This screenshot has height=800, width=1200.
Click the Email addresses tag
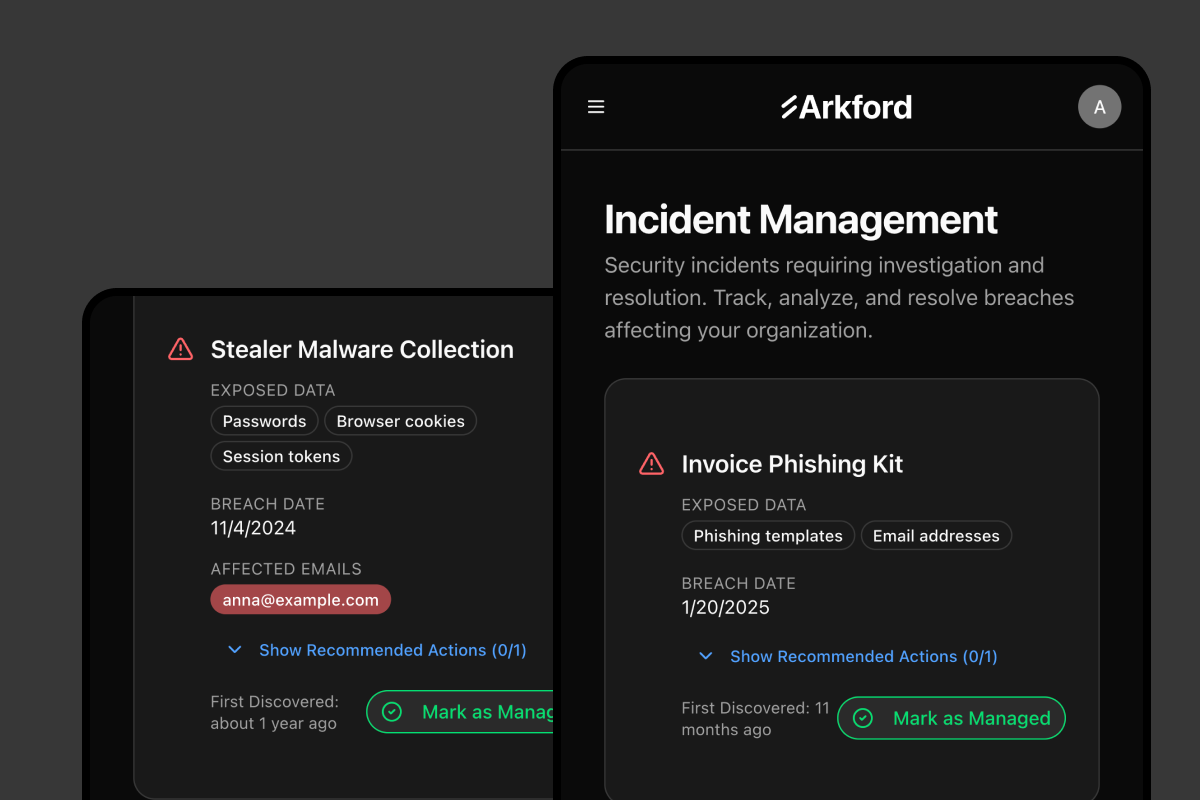936,536
